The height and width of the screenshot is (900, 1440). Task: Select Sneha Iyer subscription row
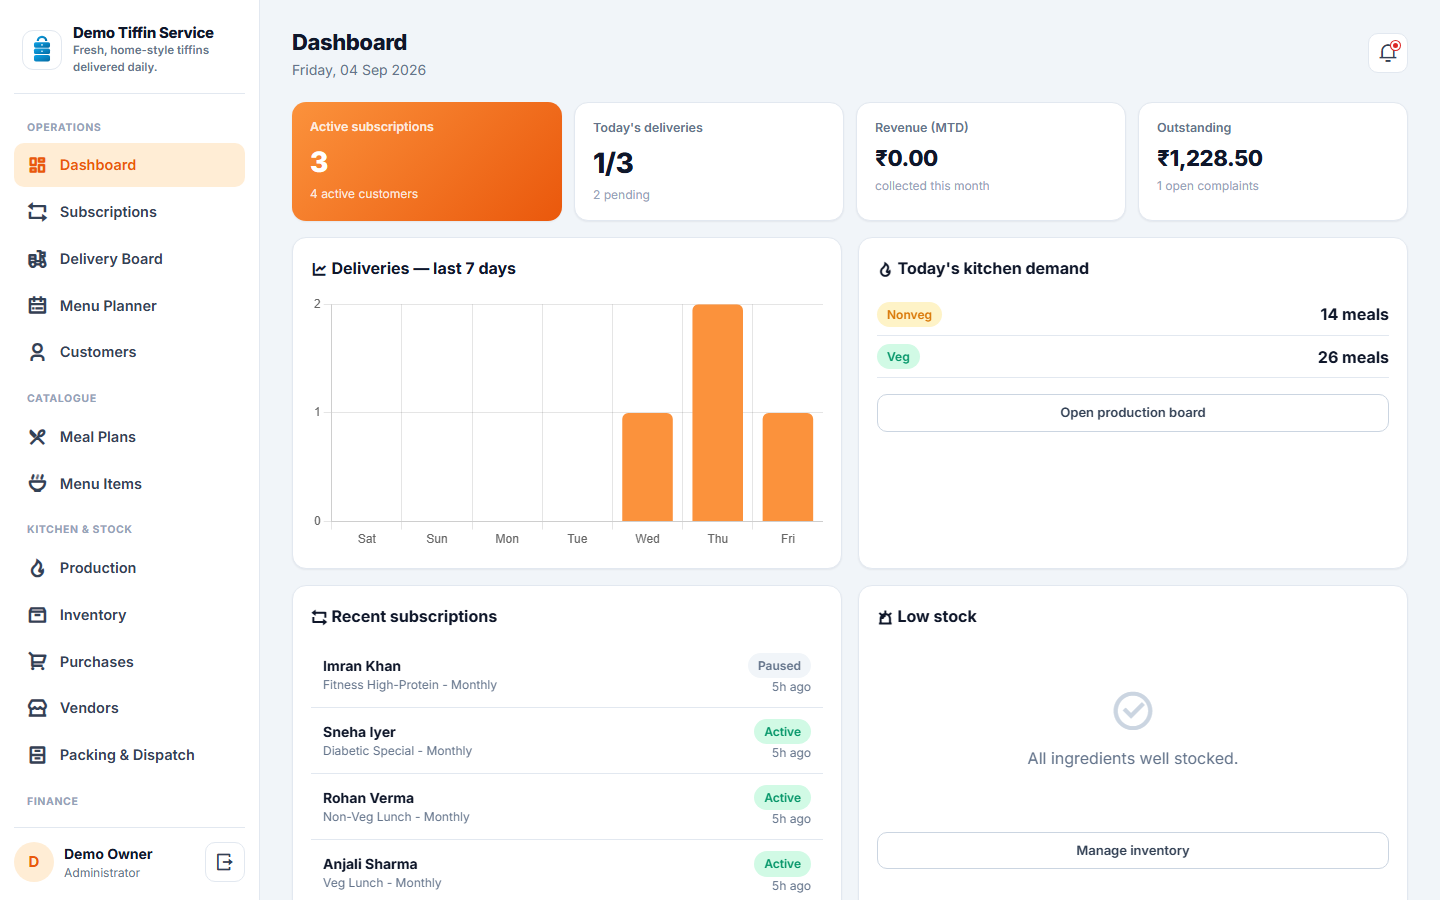tap(567, 741)
